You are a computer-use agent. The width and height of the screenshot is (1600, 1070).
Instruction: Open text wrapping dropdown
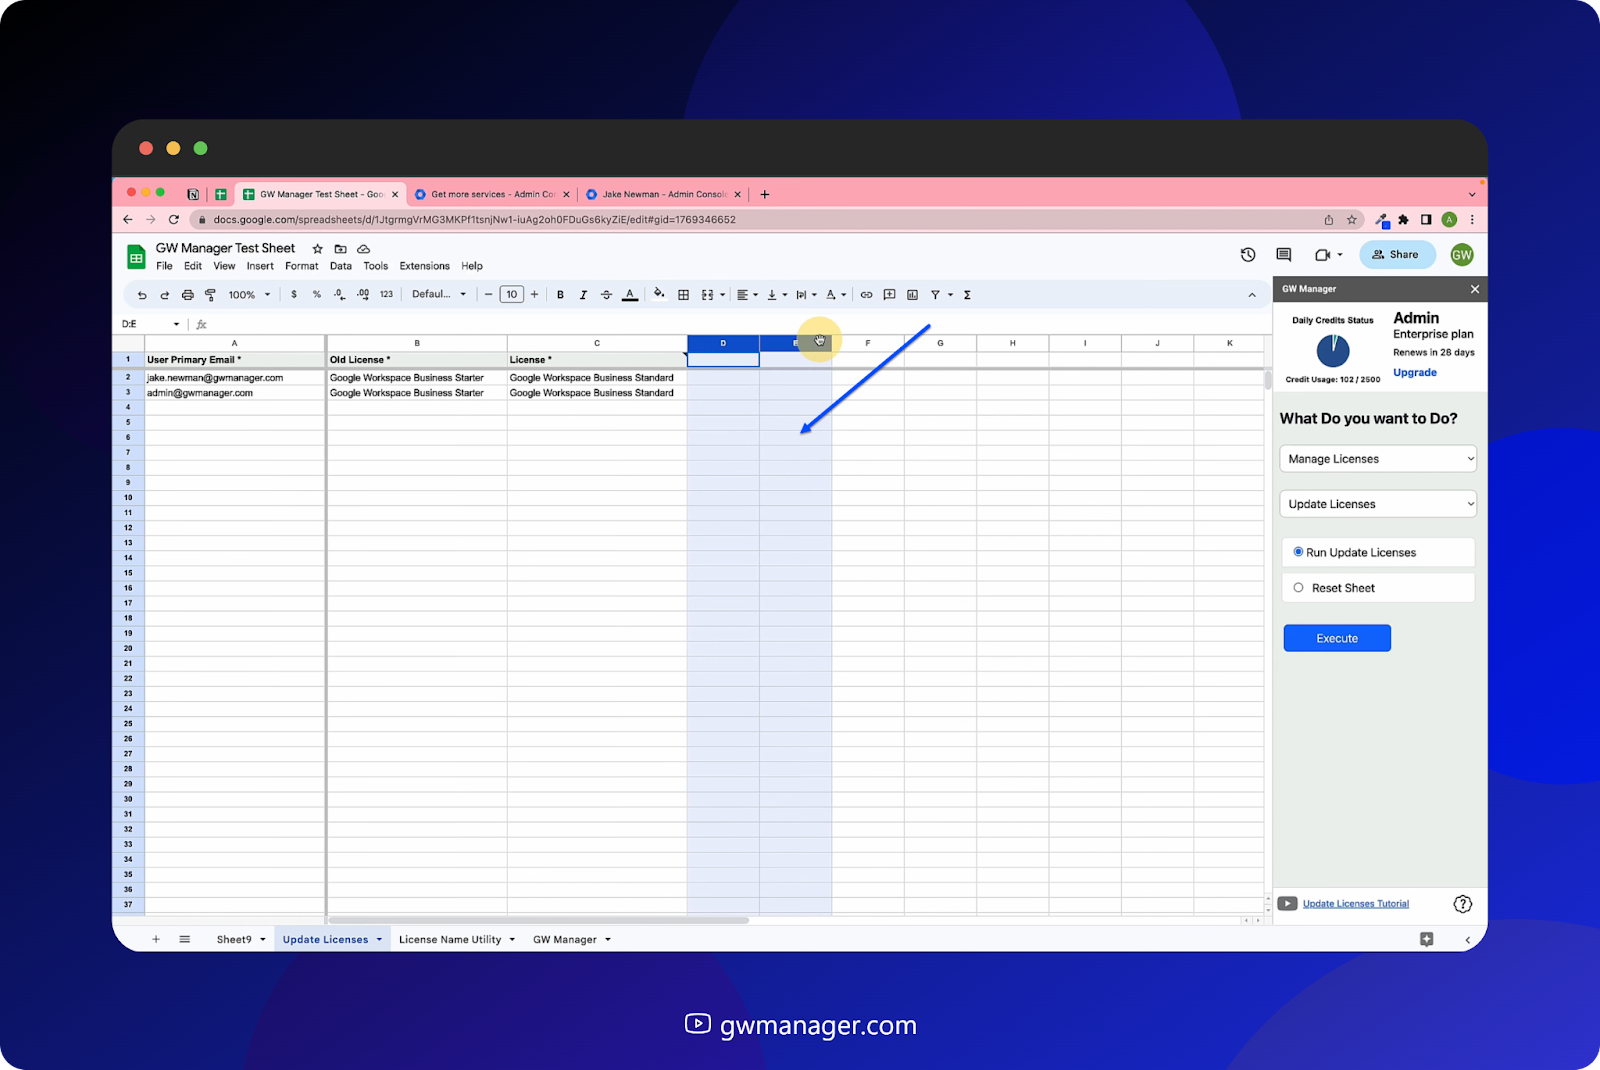pos(806,295)
